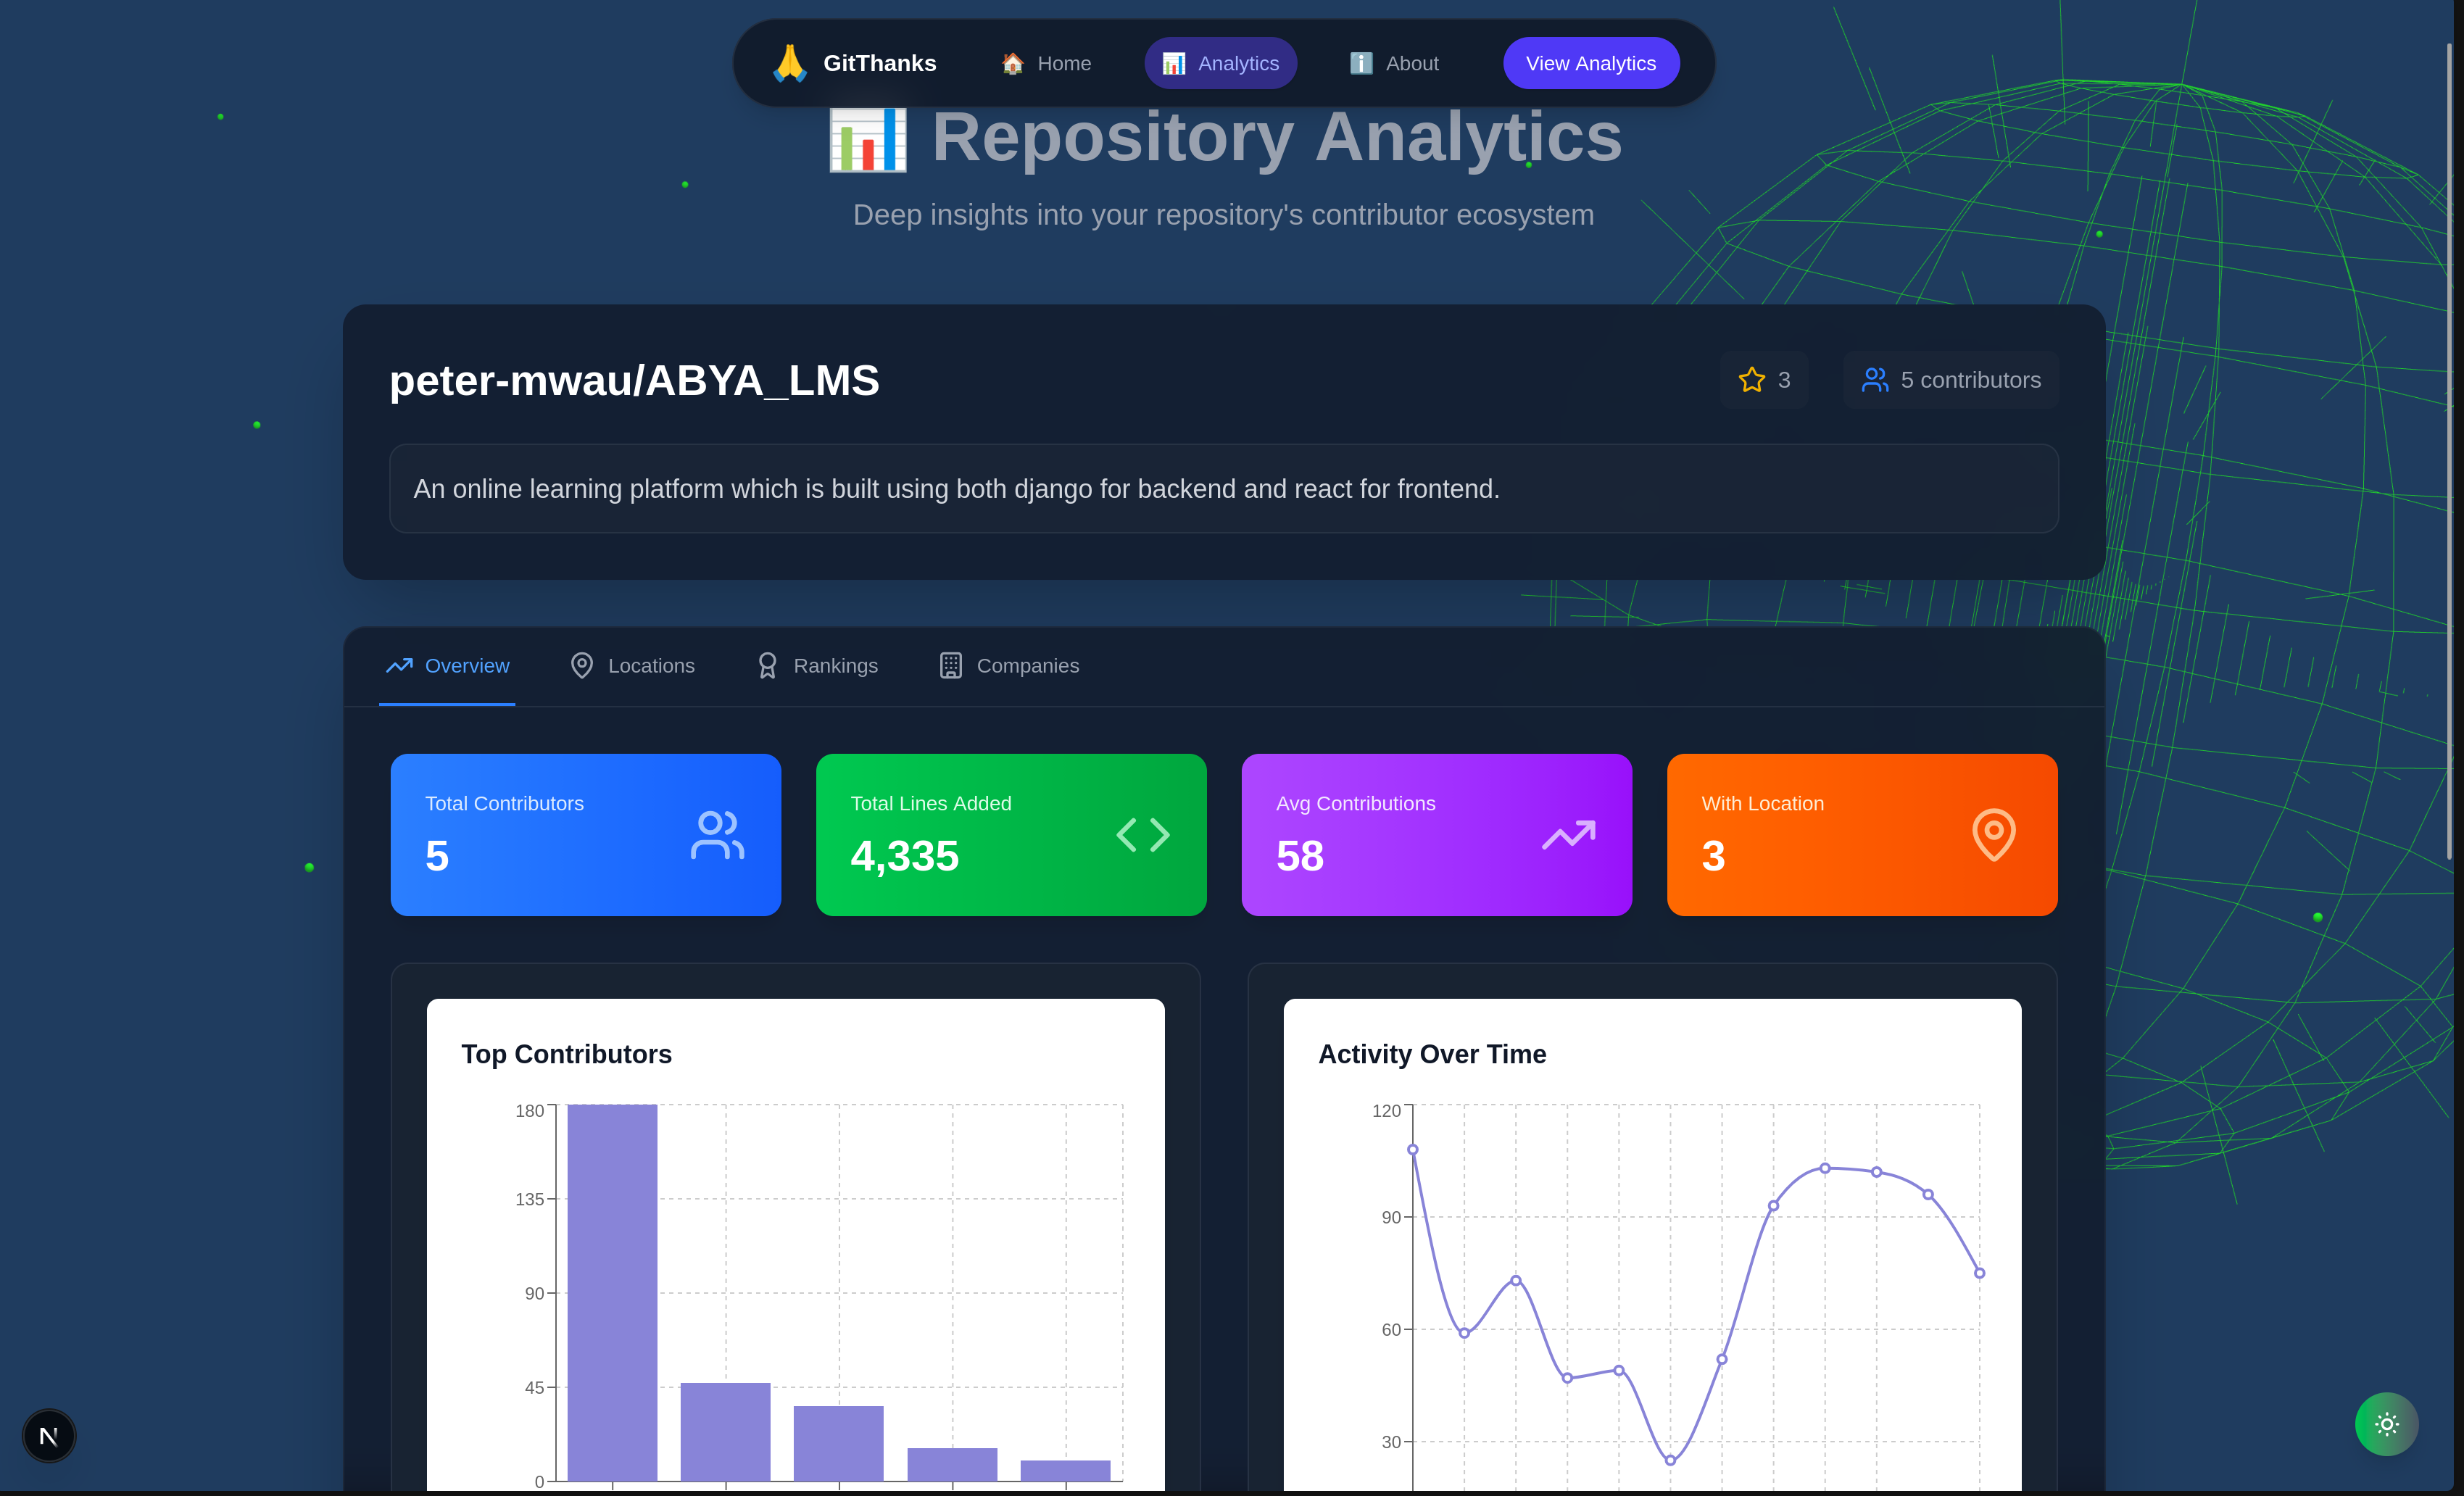This screenshot has height=1496, width=2464.
Task: Open the About nav item
Action: 1394,63
